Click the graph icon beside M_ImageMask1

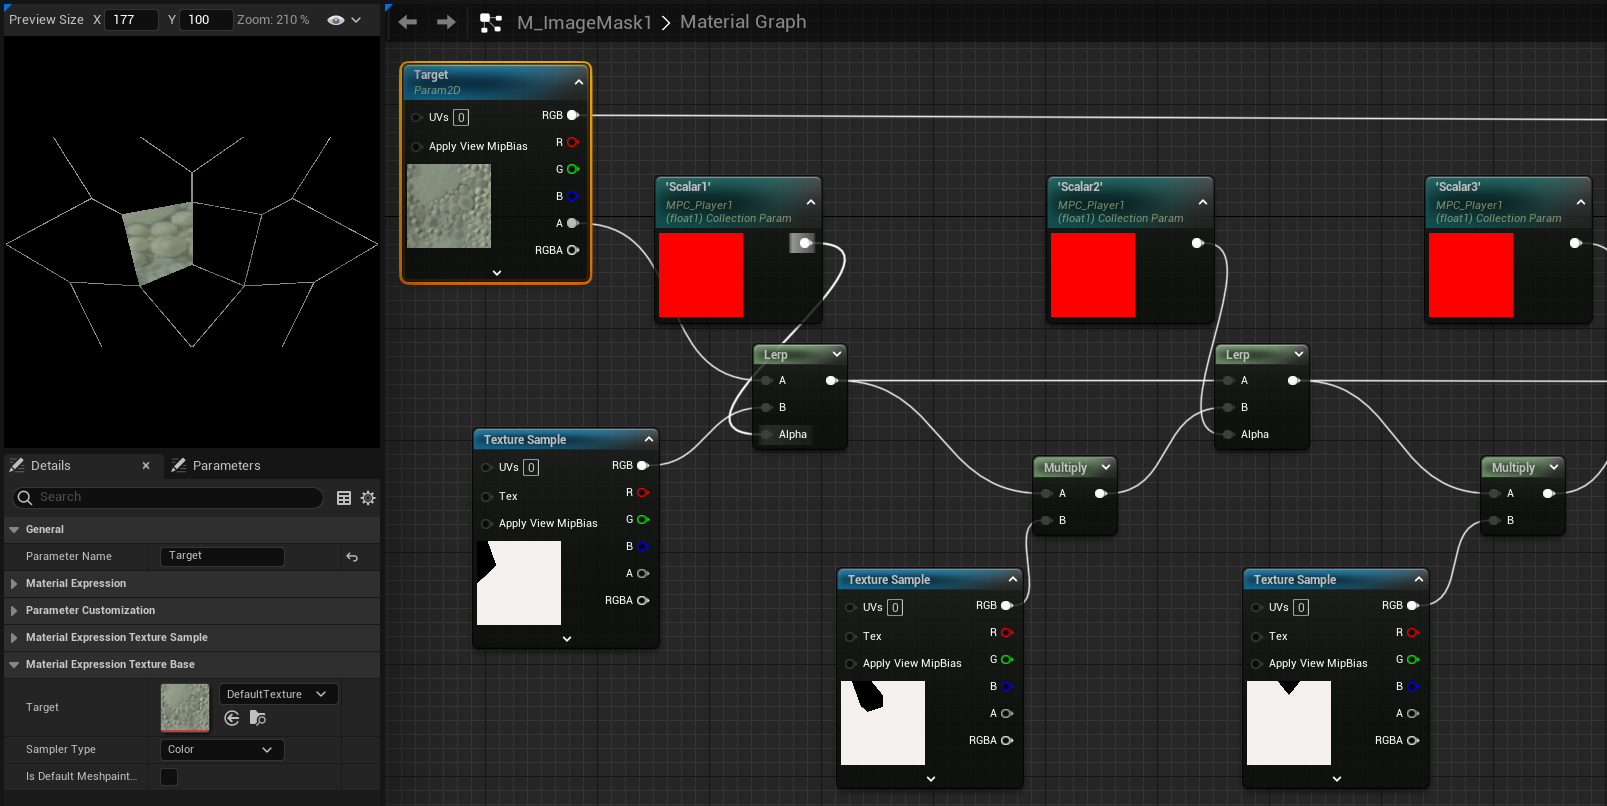click(491, 23)
